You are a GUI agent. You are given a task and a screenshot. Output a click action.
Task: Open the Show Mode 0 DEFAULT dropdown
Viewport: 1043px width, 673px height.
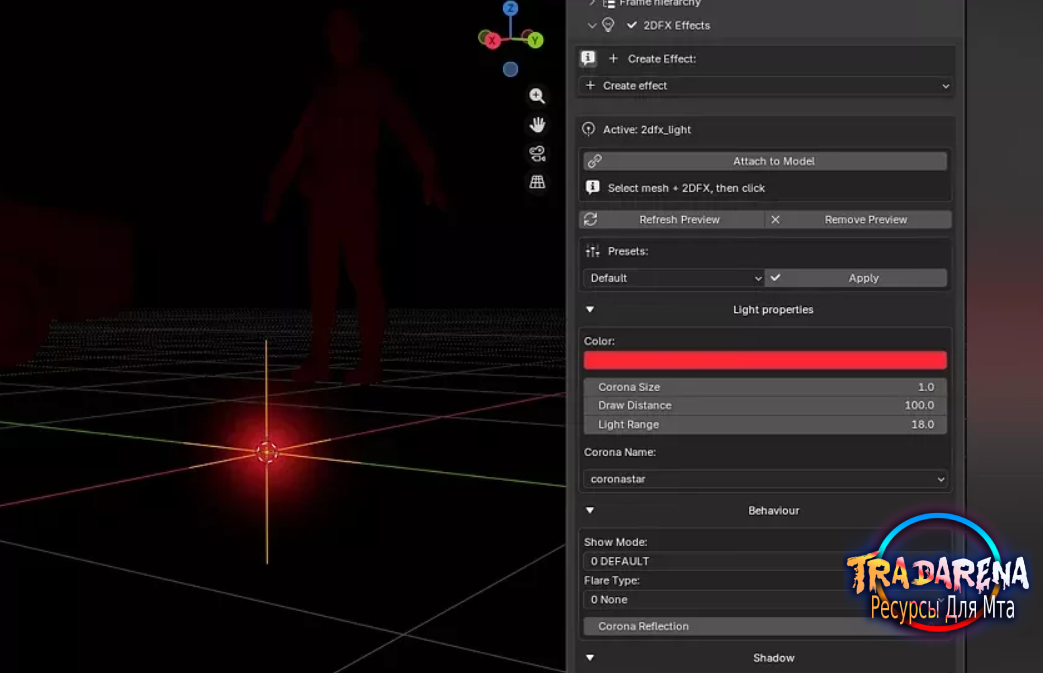[765, 561]
